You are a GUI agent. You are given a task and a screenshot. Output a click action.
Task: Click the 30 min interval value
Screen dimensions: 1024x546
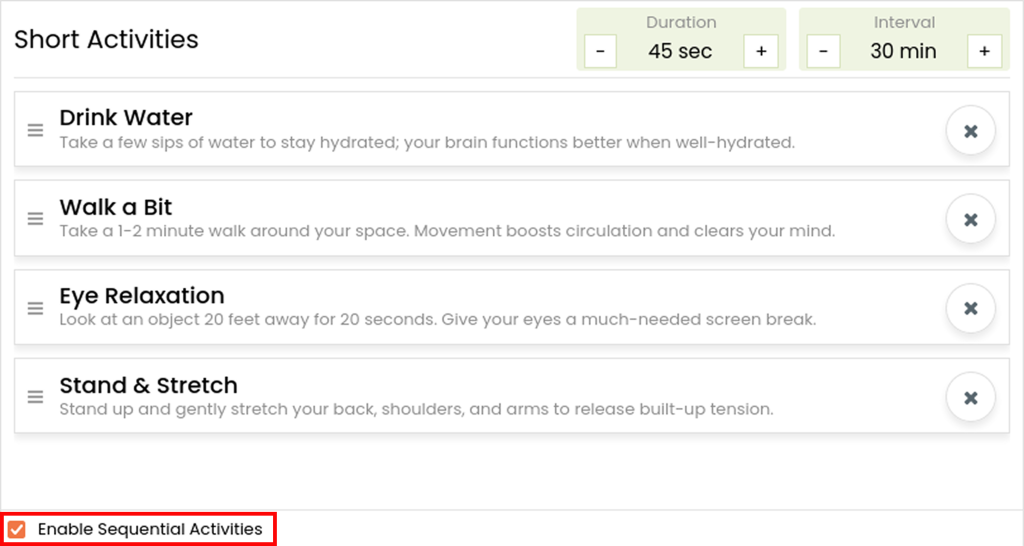coord(903,51)
